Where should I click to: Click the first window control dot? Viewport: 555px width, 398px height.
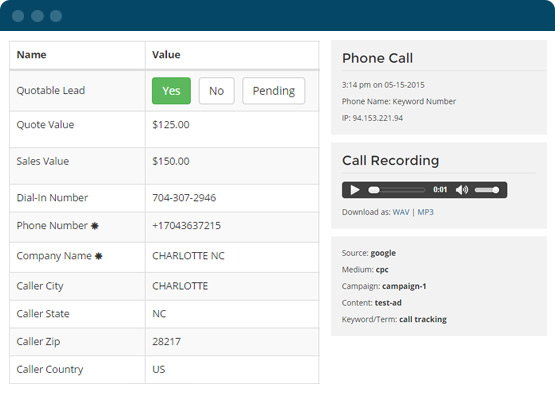[18, 16]
